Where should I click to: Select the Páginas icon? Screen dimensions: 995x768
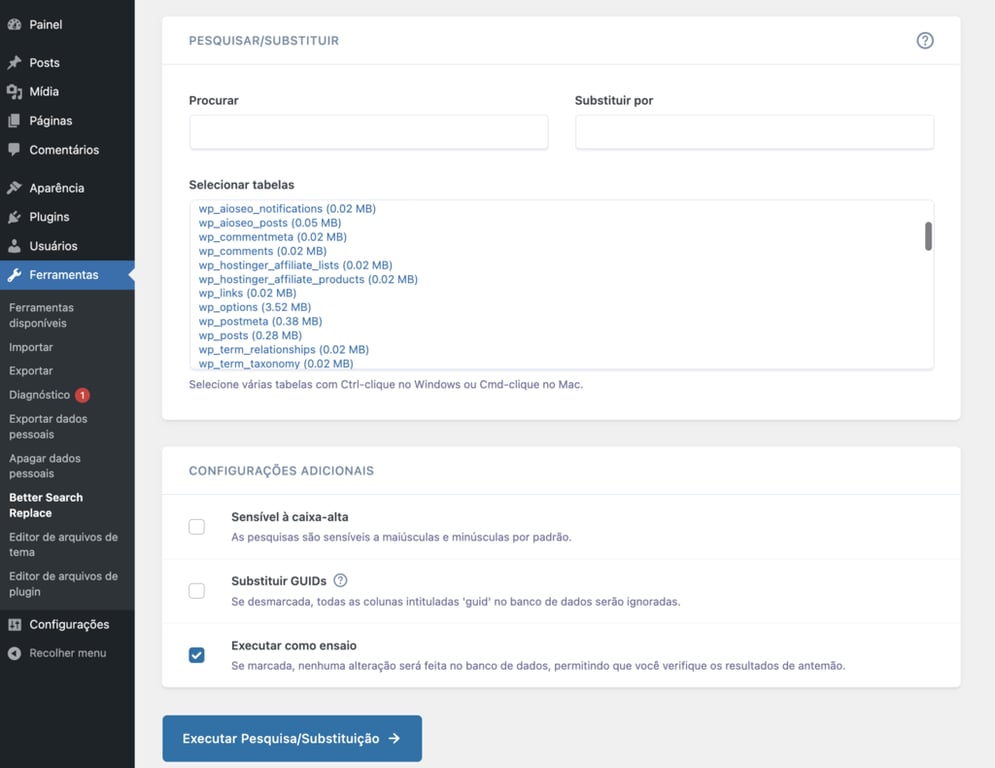point(14,120)
